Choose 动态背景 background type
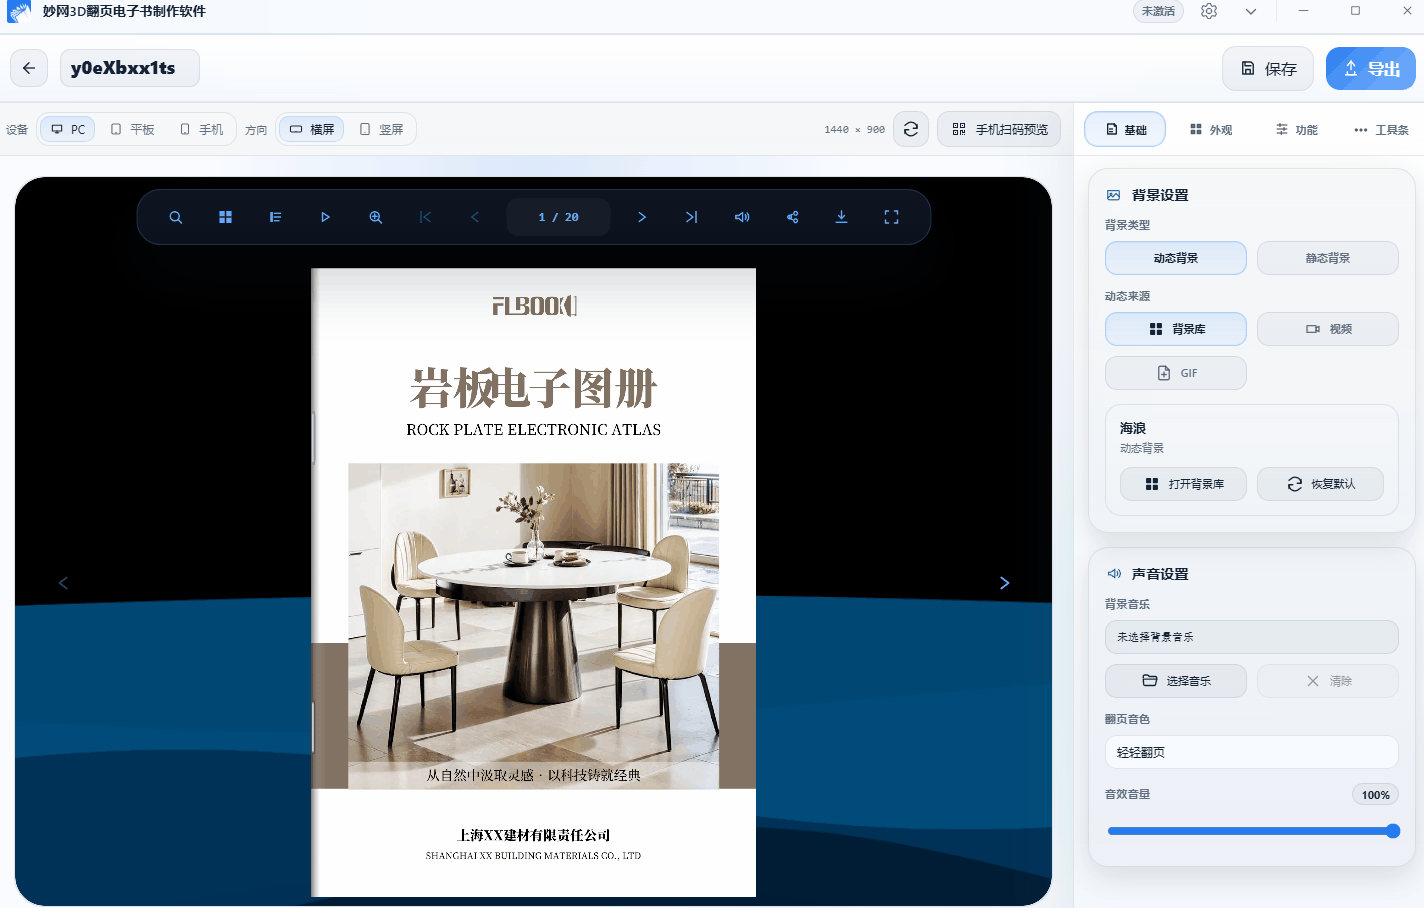This screenshot has height=908, width=1424. pyautogui.click(x=1176, y=258)
